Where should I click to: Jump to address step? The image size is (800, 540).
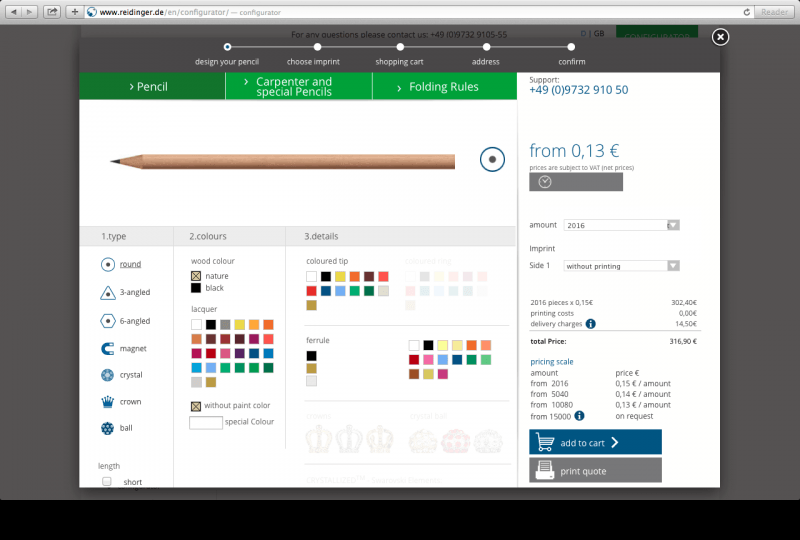[x=487, y=47]
